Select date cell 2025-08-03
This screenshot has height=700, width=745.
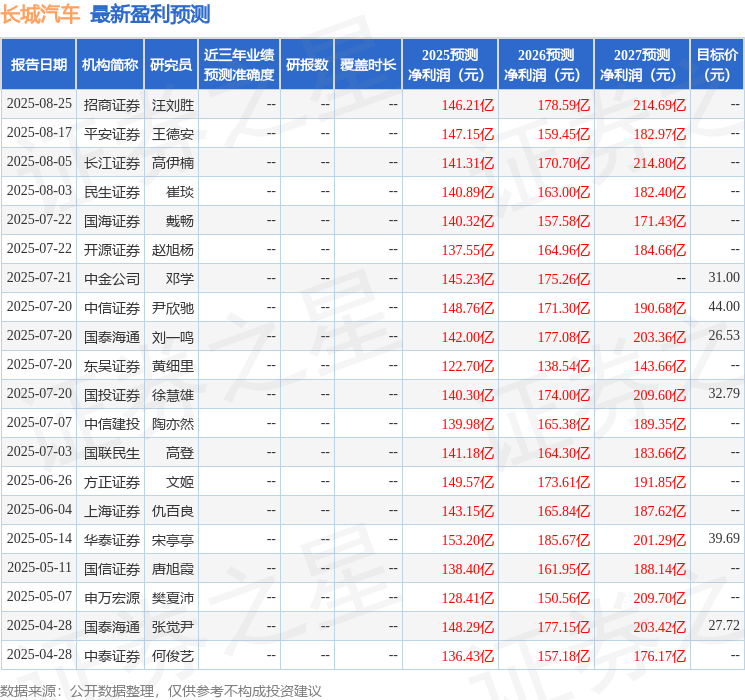[x=39, y=191]
